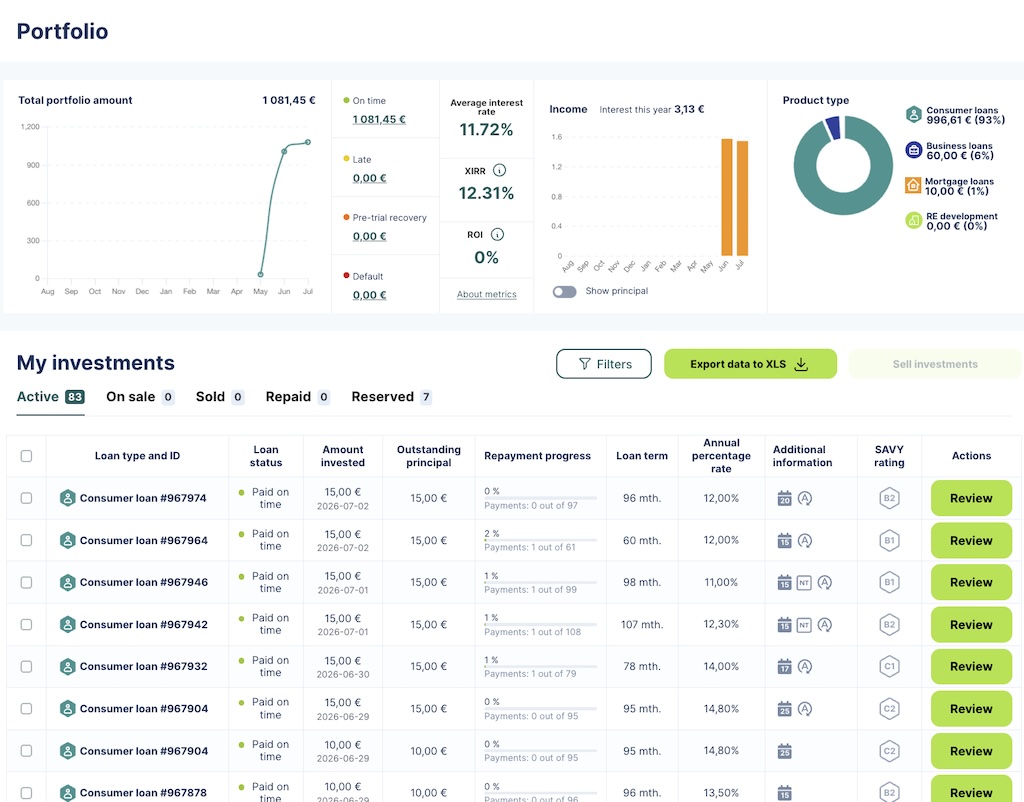Click the Mortgage loans legend icon

[913, 185]
